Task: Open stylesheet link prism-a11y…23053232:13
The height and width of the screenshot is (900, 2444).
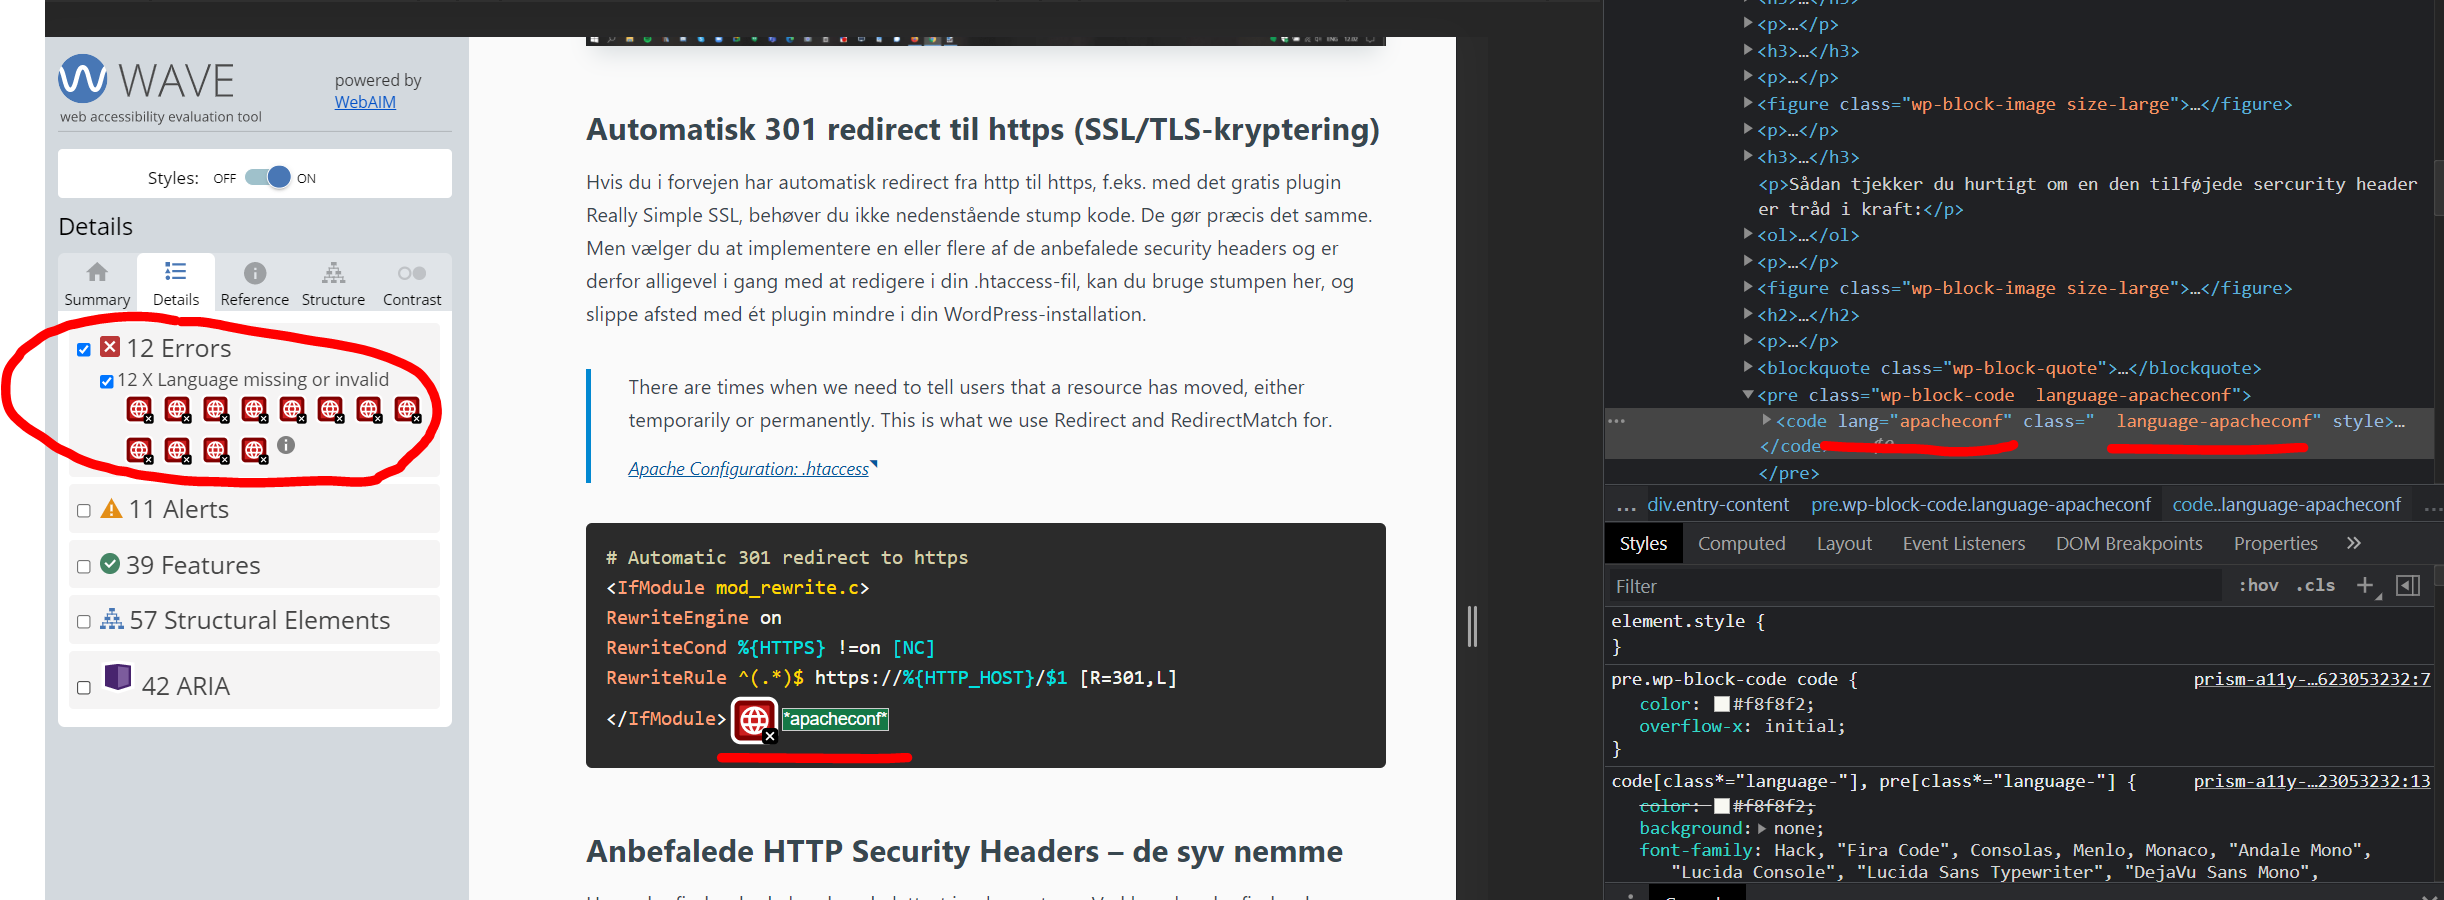Action: coord(2312,781)
